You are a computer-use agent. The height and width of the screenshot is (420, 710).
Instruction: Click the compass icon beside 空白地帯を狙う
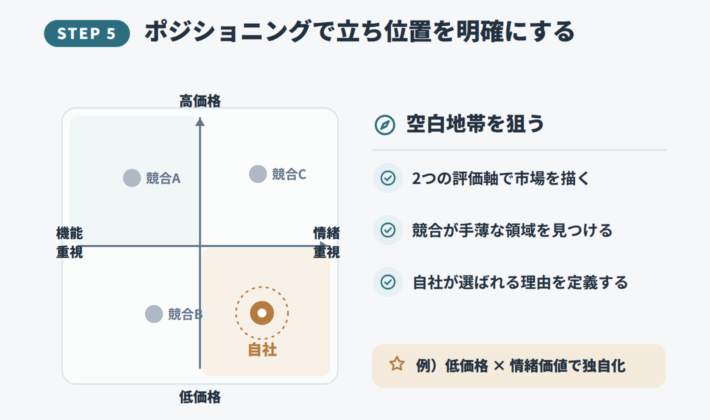point(385,125)
